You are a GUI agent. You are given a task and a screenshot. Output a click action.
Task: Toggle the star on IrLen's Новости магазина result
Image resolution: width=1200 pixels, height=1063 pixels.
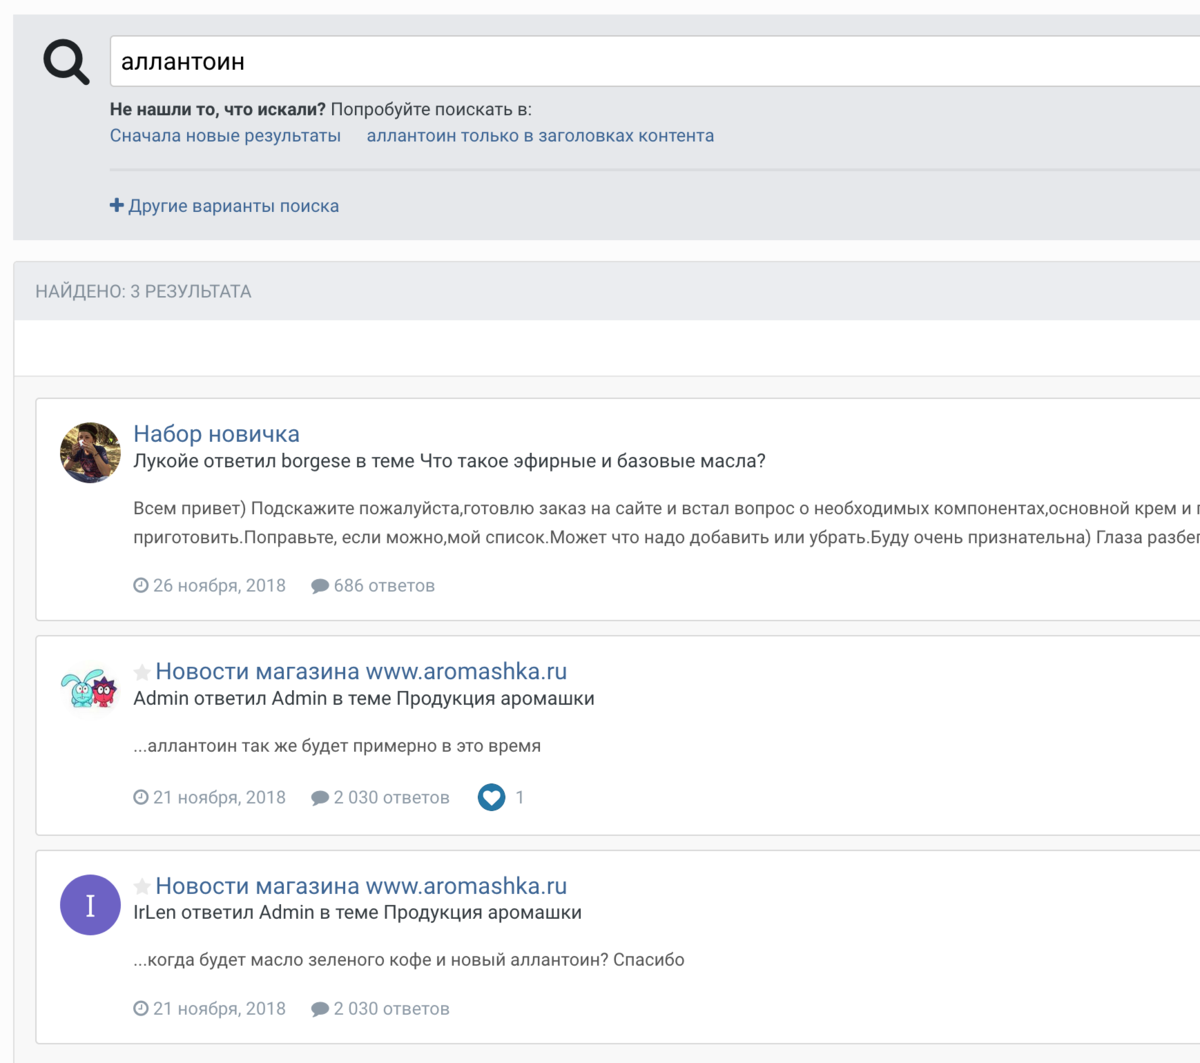pyautogui.click(x=142, y=886)
